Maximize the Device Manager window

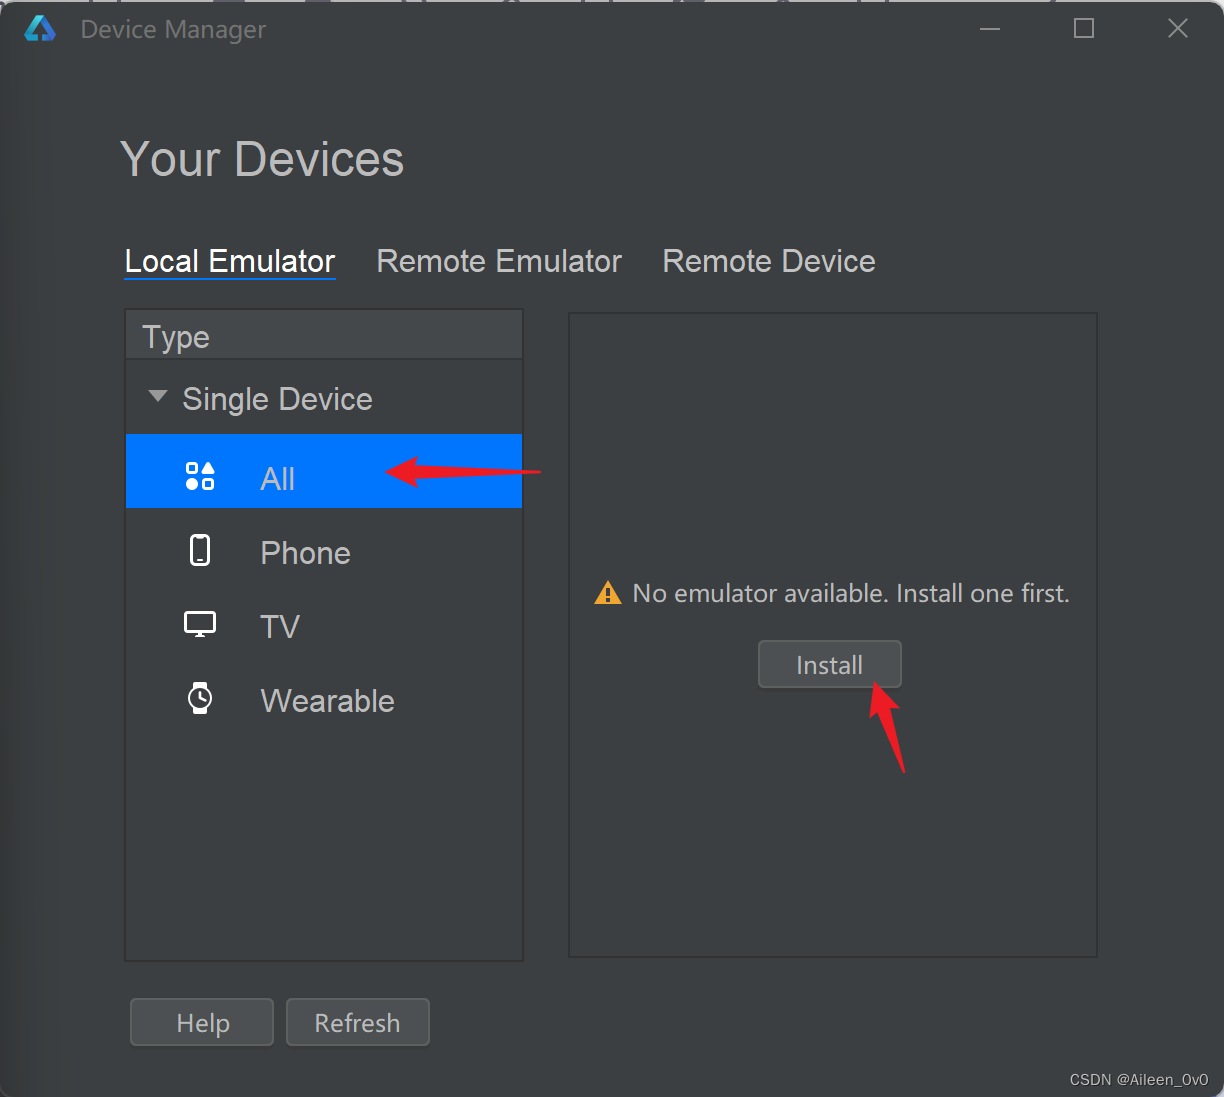tap(1084, 29)
